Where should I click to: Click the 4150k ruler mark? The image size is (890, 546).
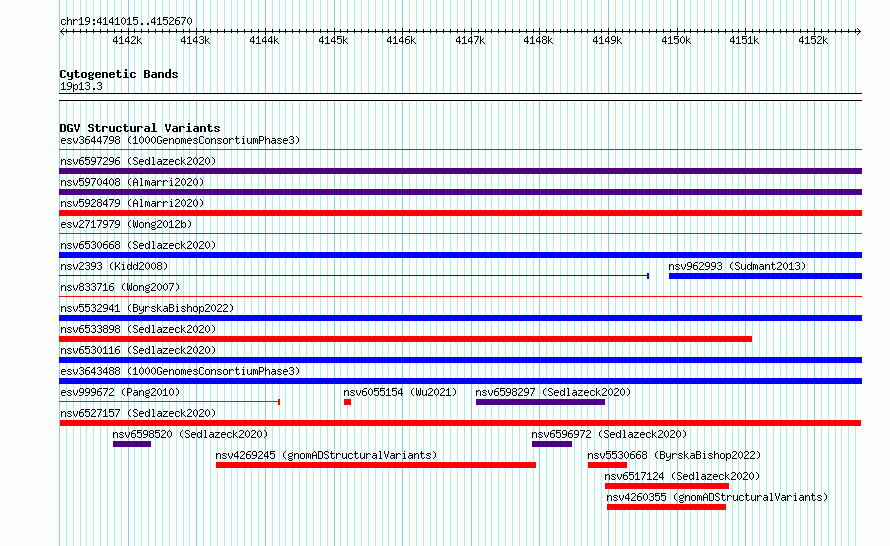pos(676,40)
